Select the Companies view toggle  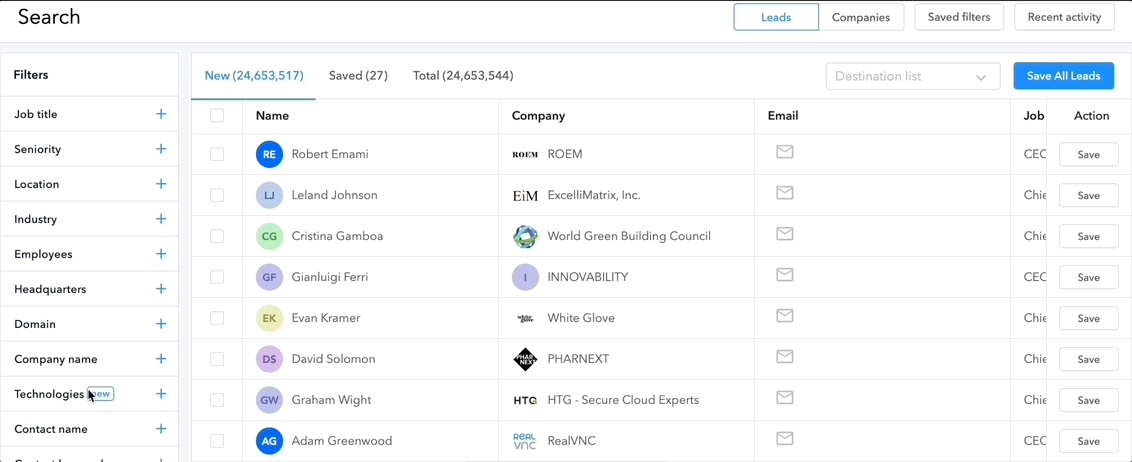(861, 17)
